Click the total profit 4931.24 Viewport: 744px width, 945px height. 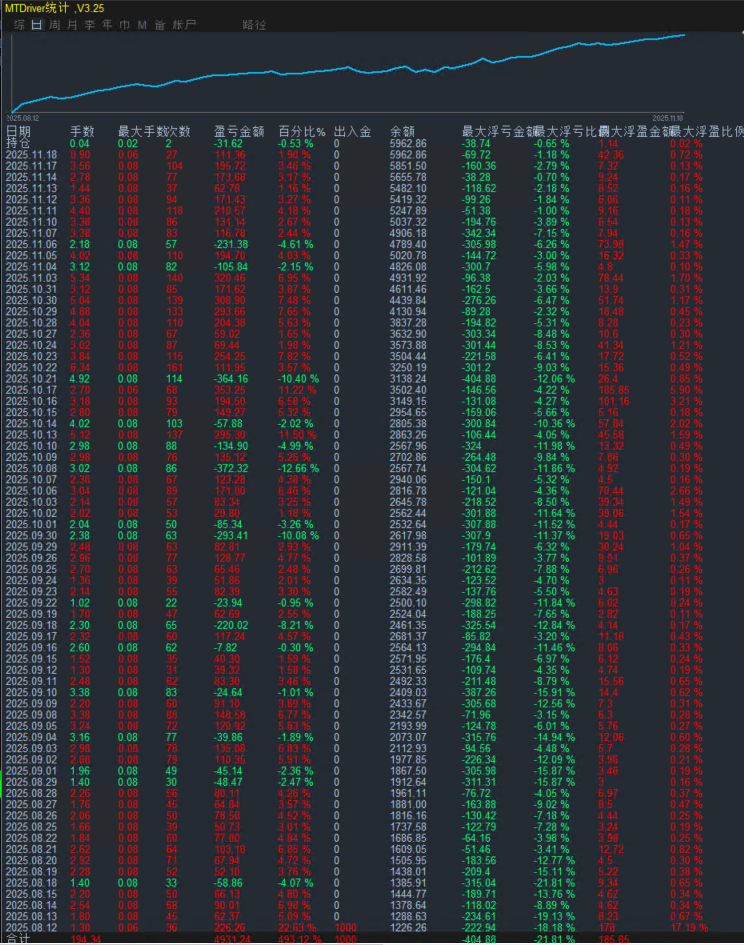tap(232, 939)
